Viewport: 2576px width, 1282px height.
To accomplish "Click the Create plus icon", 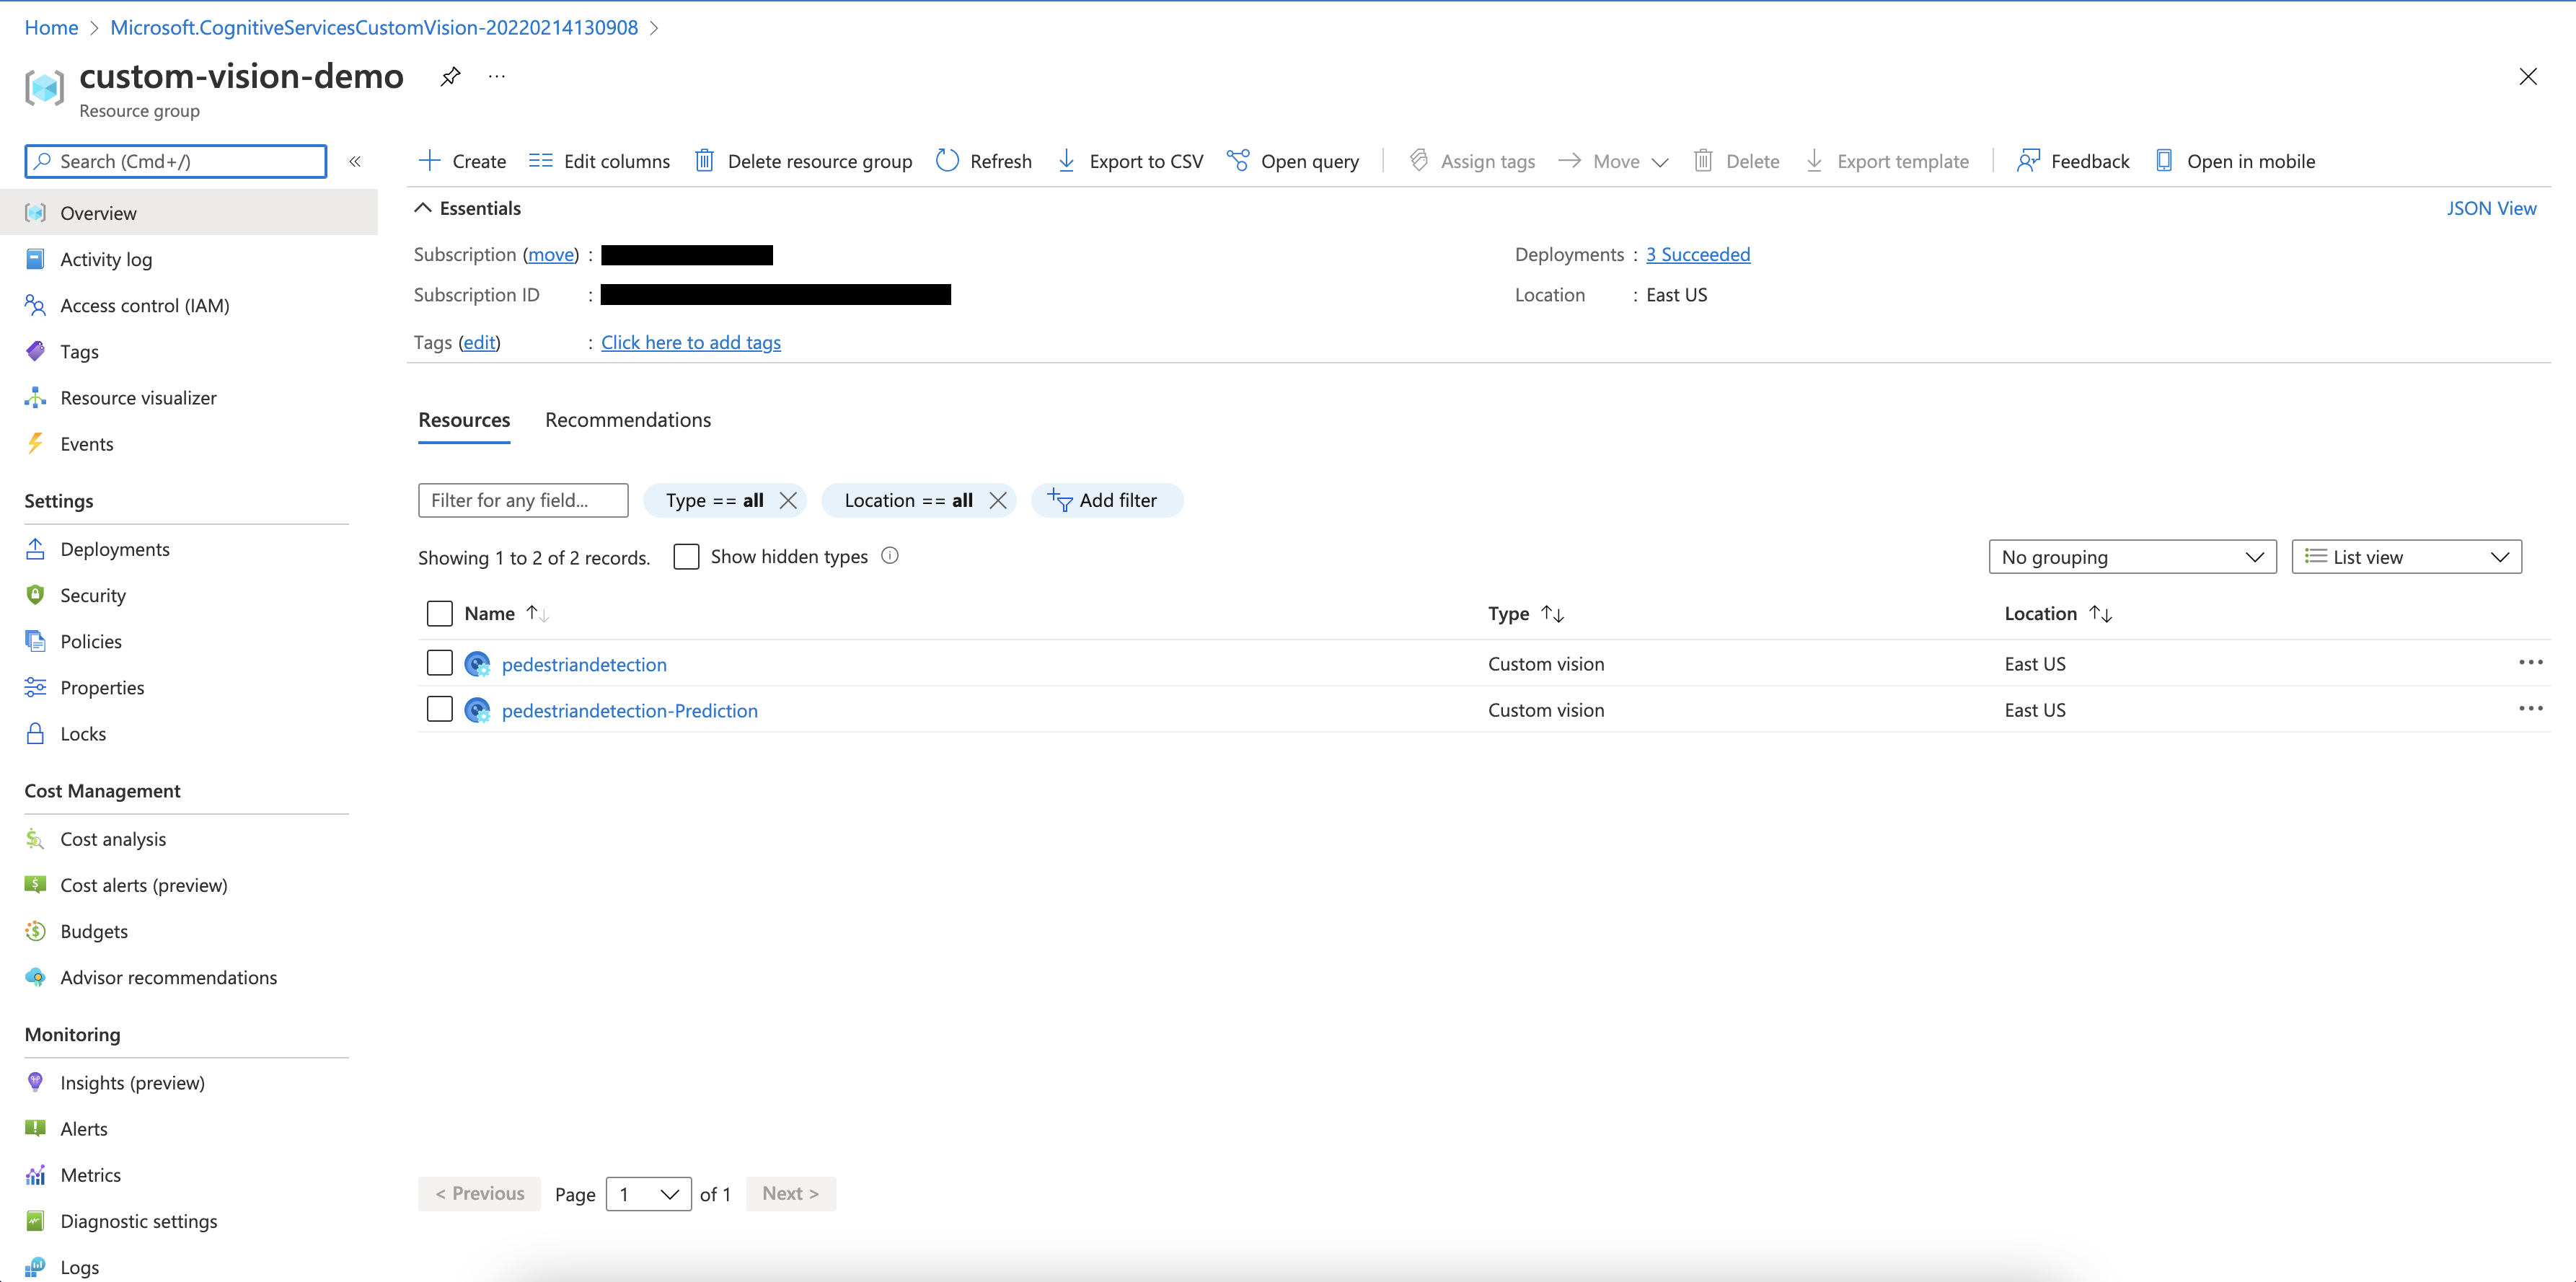I will tap(430, 160).
